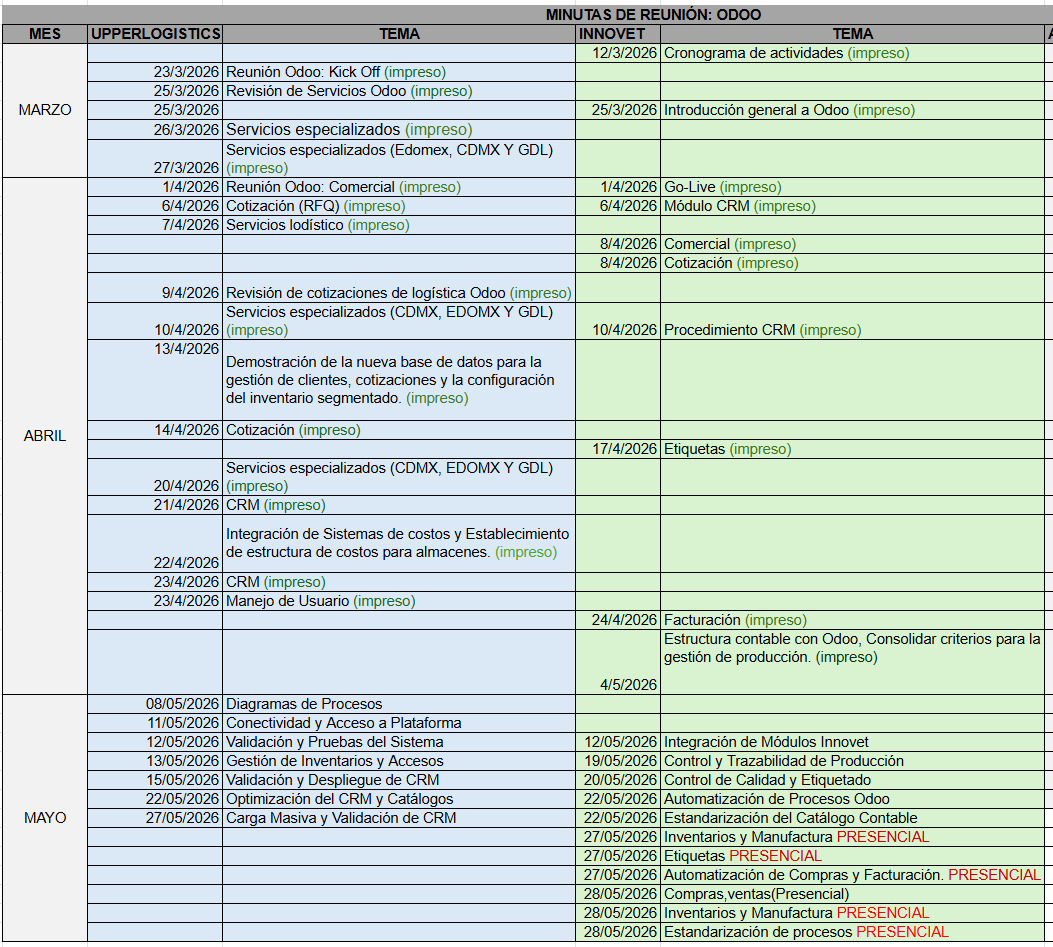Click date cell 24/4/2026
The width and height of the screenshot is (1053, 947).
point(618,621)
